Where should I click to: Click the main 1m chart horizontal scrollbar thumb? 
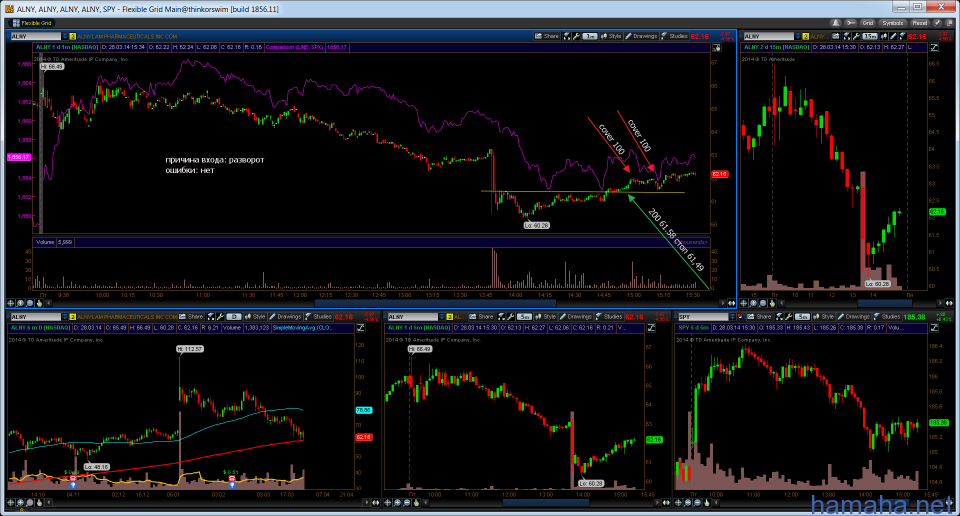coord(435,303)
